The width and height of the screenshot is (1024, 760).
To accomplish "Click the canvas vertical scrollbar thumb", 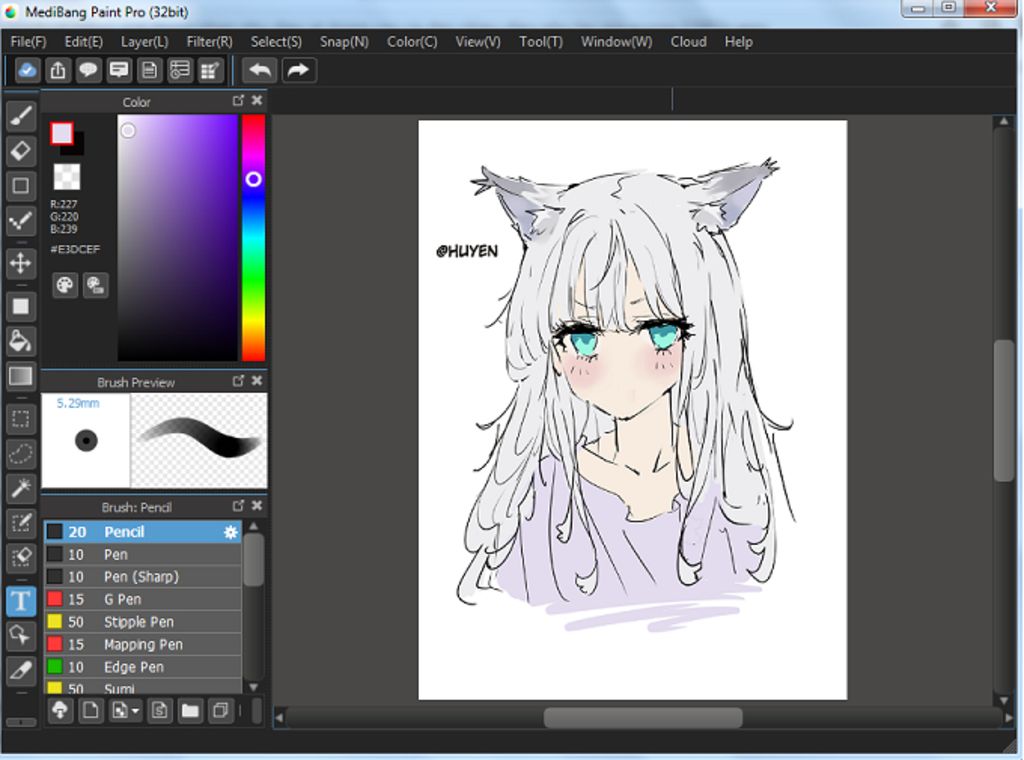I will coord(1004,411).
